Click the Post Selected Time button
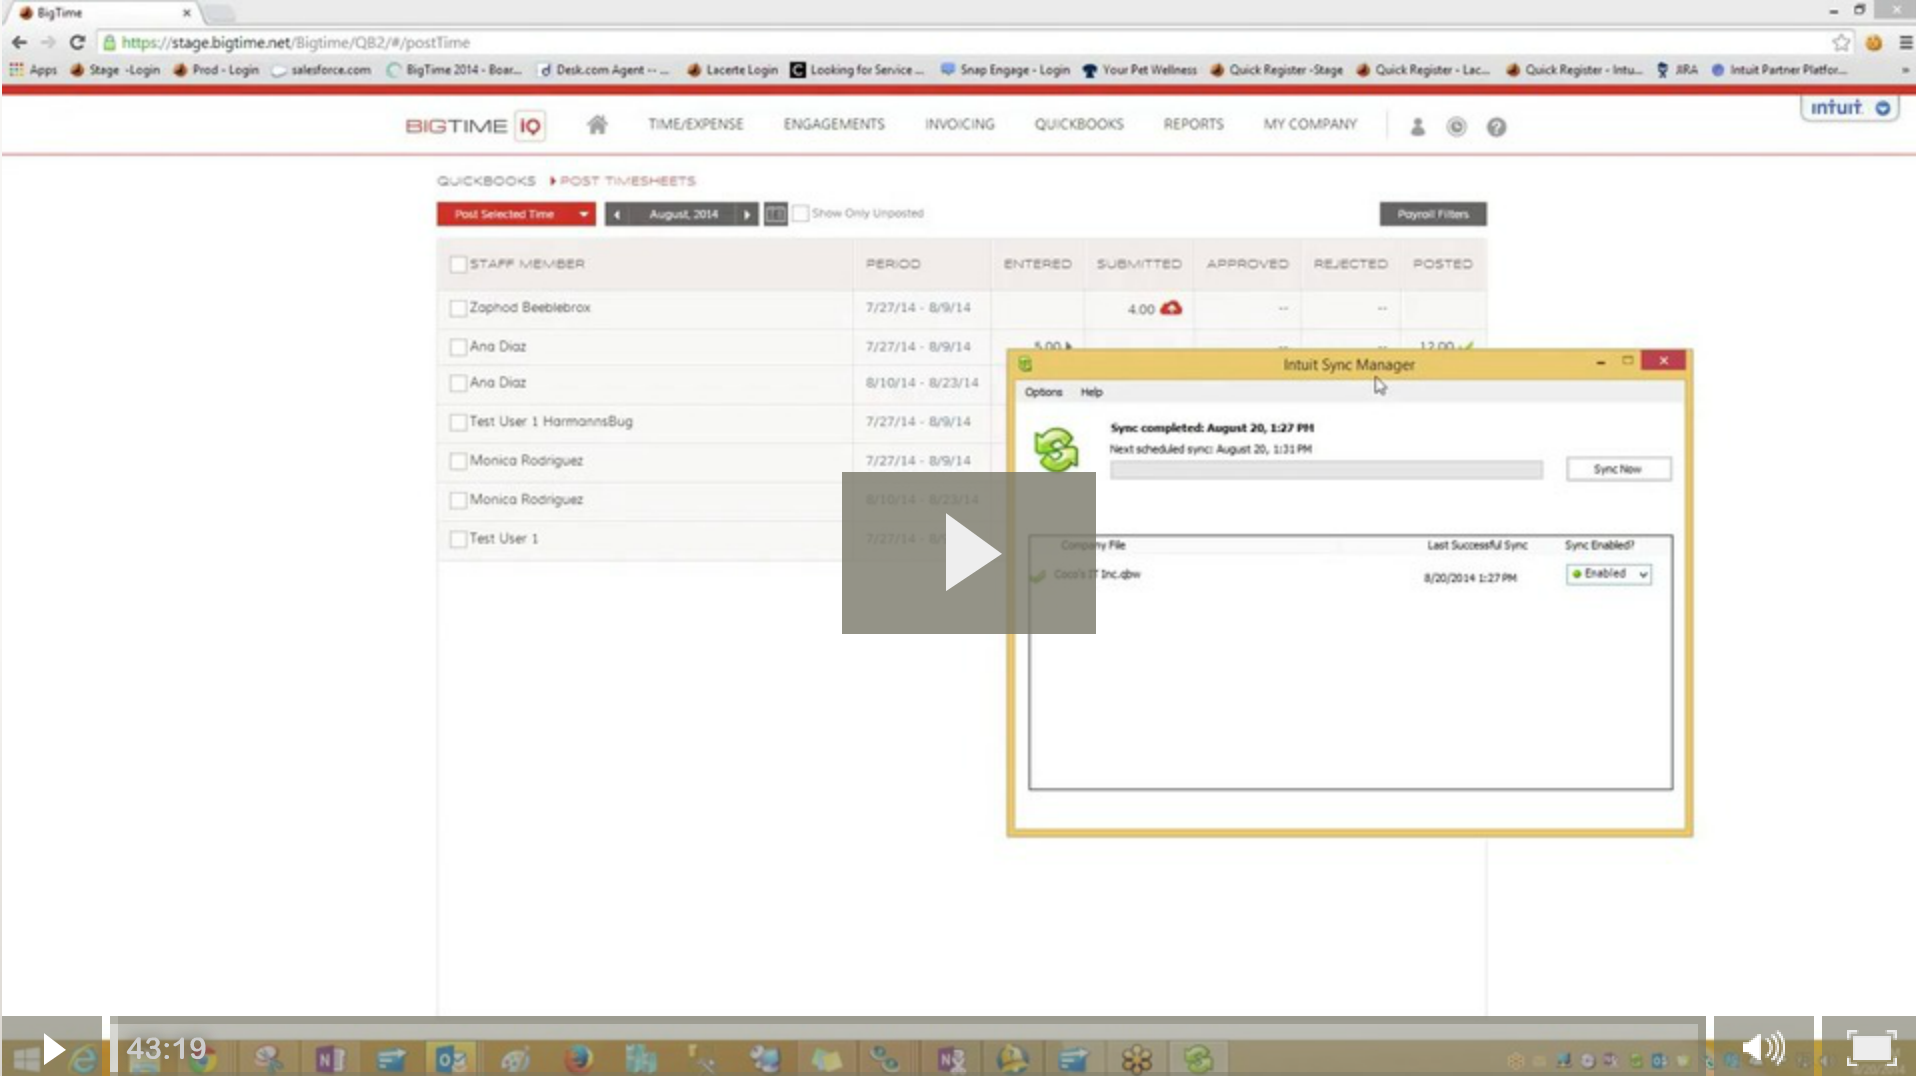Viewport: 1916px width, 1076px height. tap(504, 214)
